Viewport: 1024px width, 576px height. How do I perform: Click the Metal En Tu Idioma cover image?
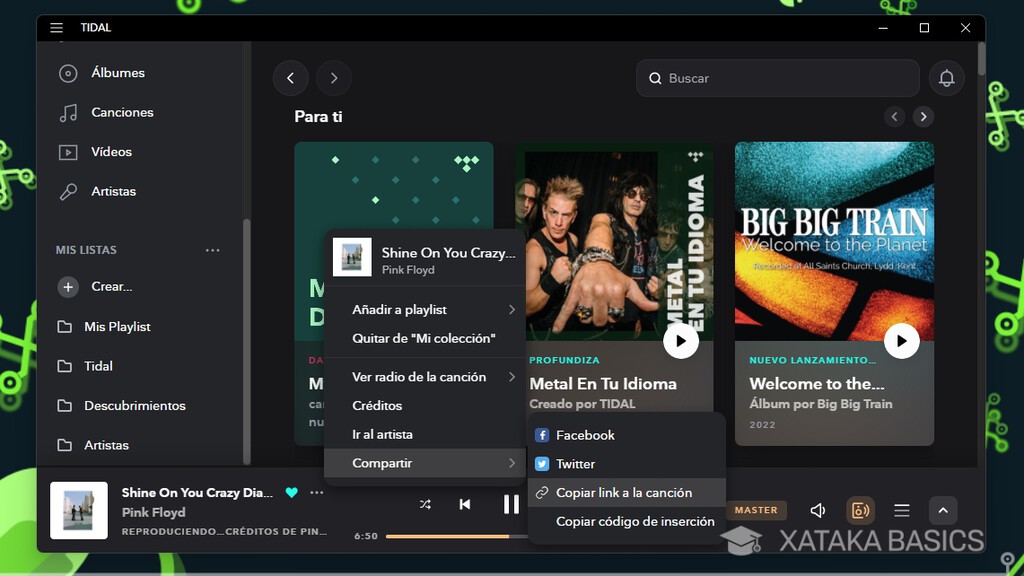614,242
